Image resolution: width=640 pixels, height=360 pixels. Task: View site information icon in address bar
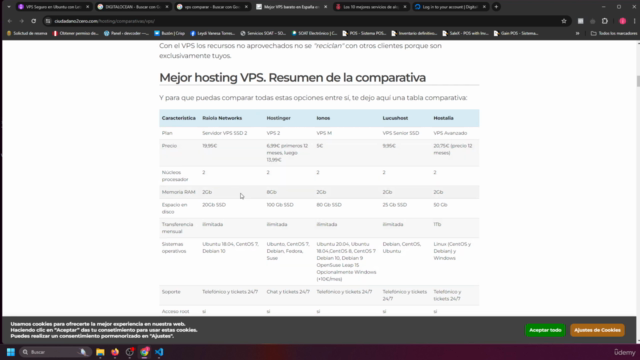click(x=48, y=21)
